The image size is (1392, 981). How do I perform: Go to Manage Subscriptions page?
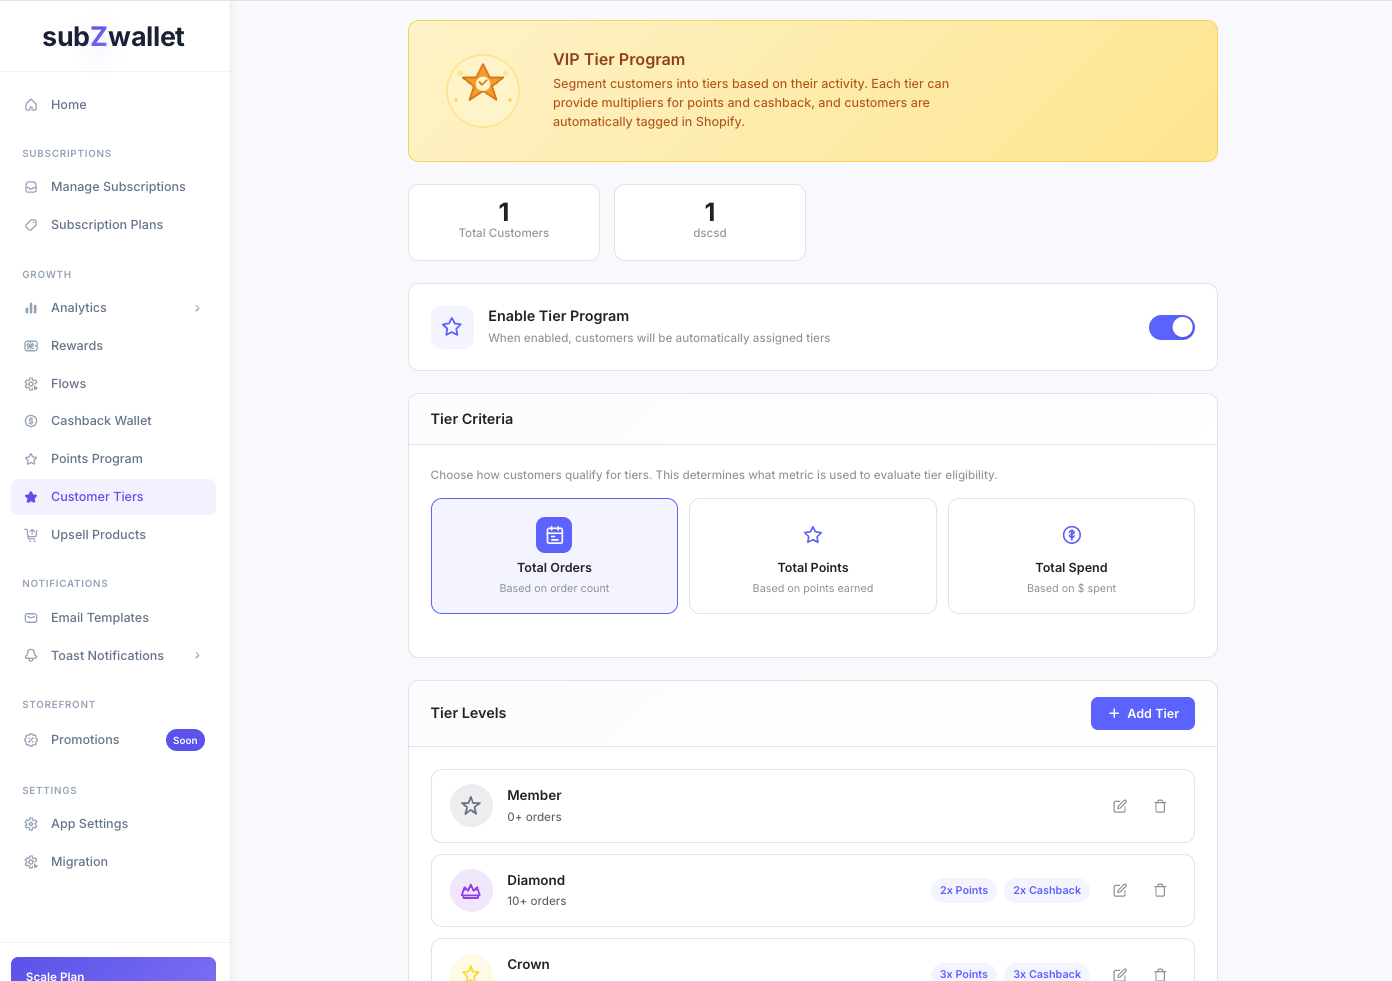[113, 187]
